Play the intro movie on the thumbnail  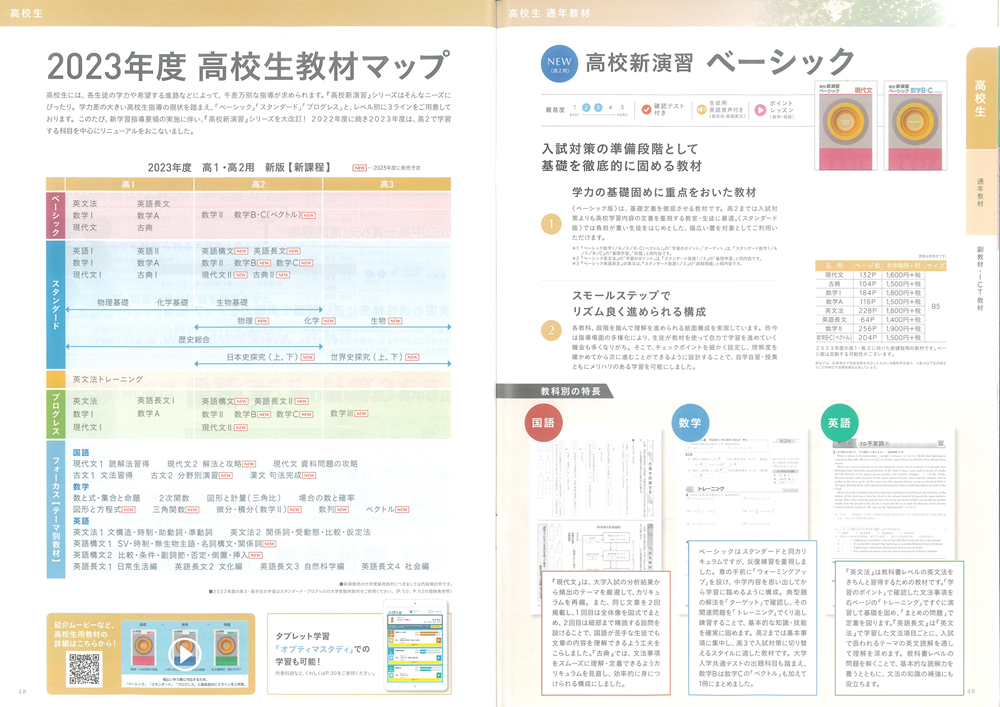(x=185, y=653)
